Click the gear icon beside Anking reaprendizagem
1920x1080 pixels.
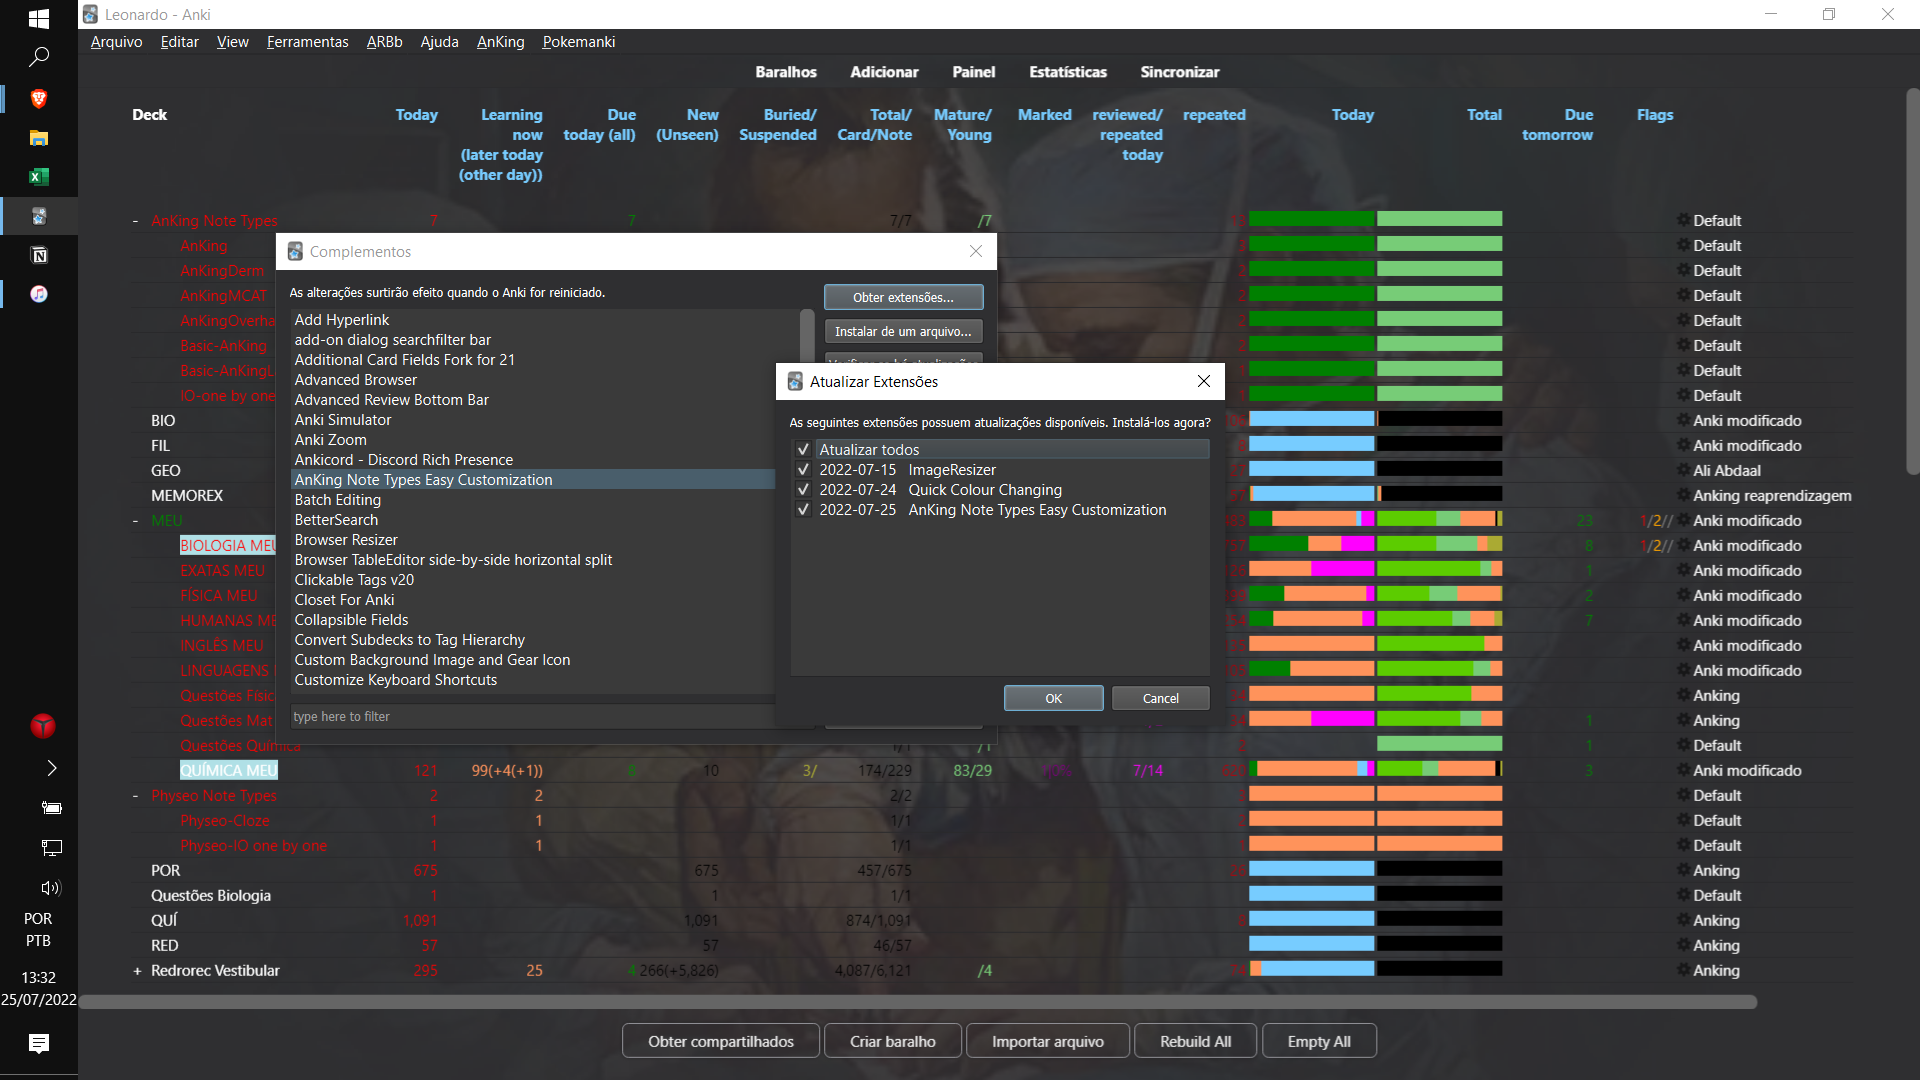click(1683, 495)
